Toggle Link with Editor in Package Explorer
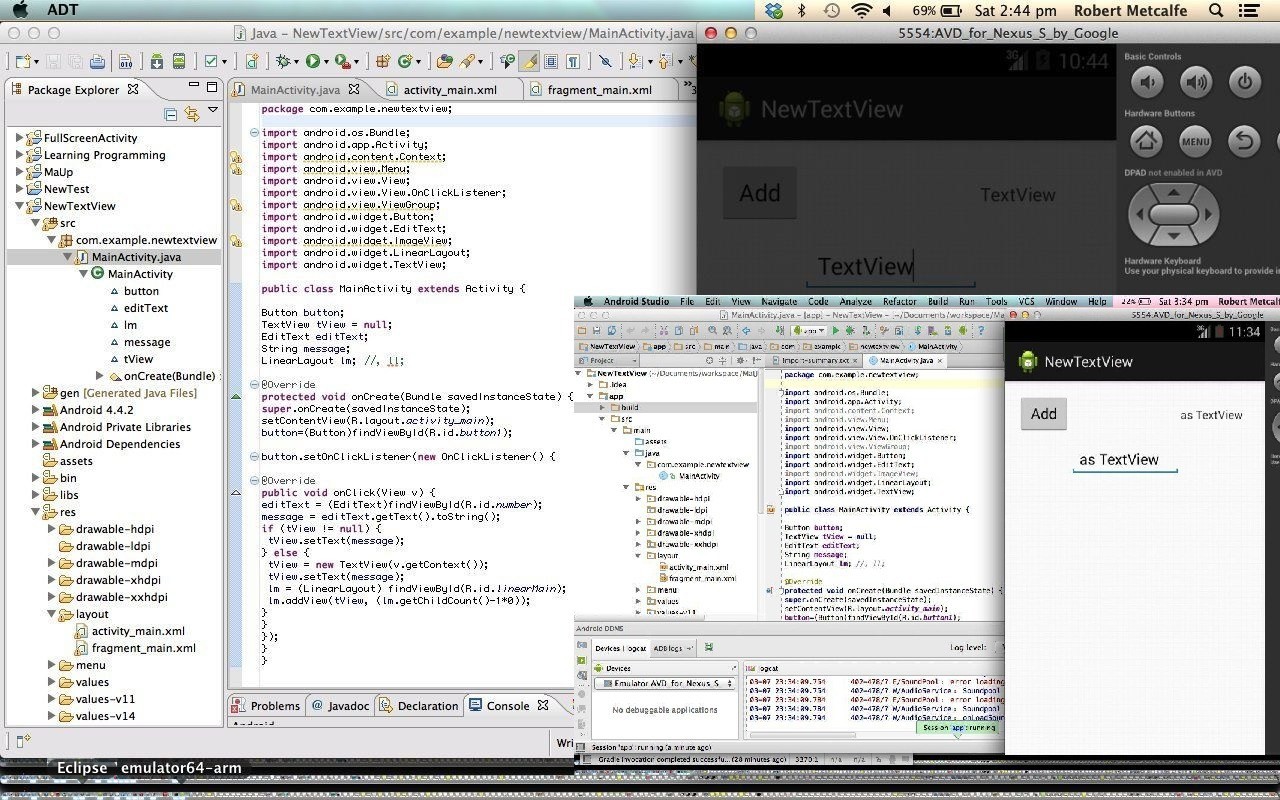 click(191, 114)
